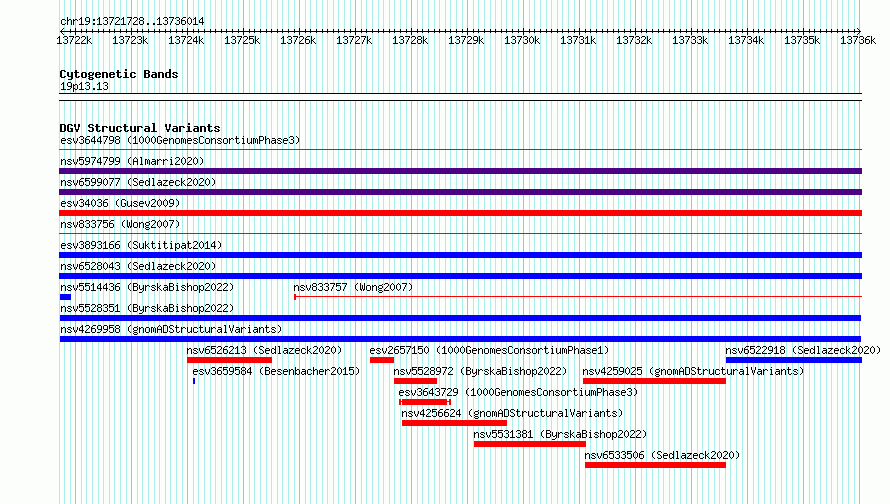Click the purple bar under nsv5974799
The height and width of the screenshot is (504, 890).
460,171
